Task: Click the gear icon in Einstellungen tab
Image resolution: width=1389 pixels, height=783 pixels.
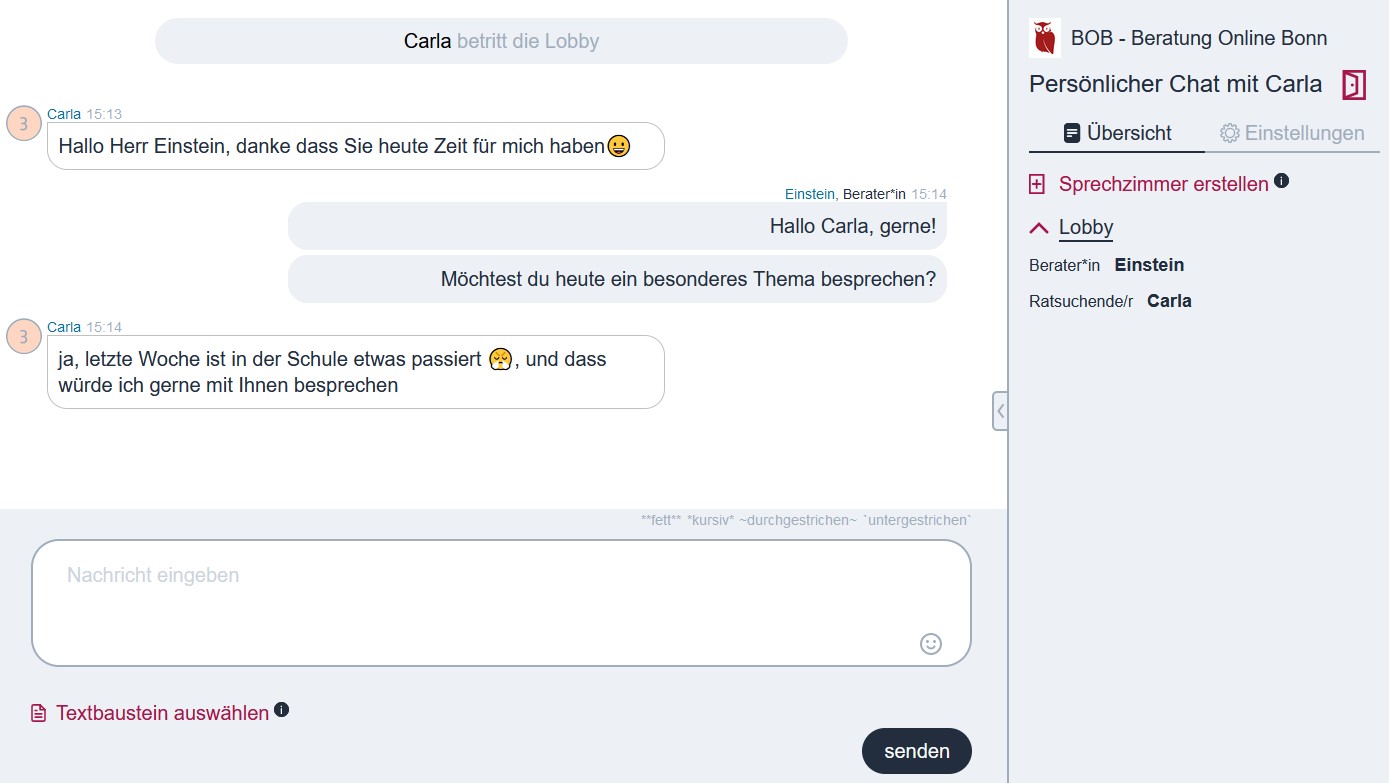Action: pos(1230,133)
